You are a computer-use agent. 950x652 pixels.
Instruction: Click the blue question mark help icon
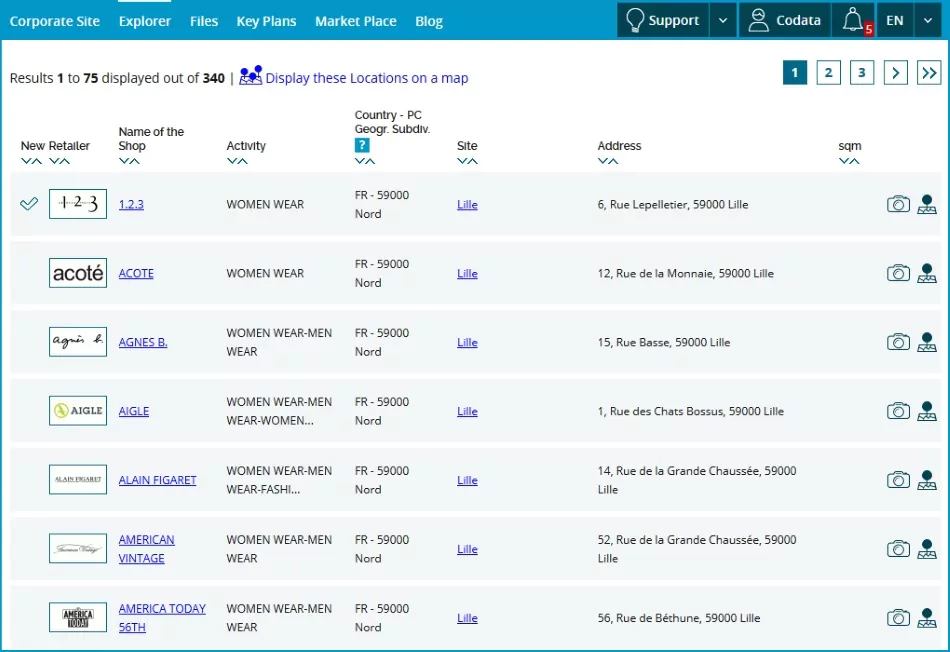(x=362, y=145)
